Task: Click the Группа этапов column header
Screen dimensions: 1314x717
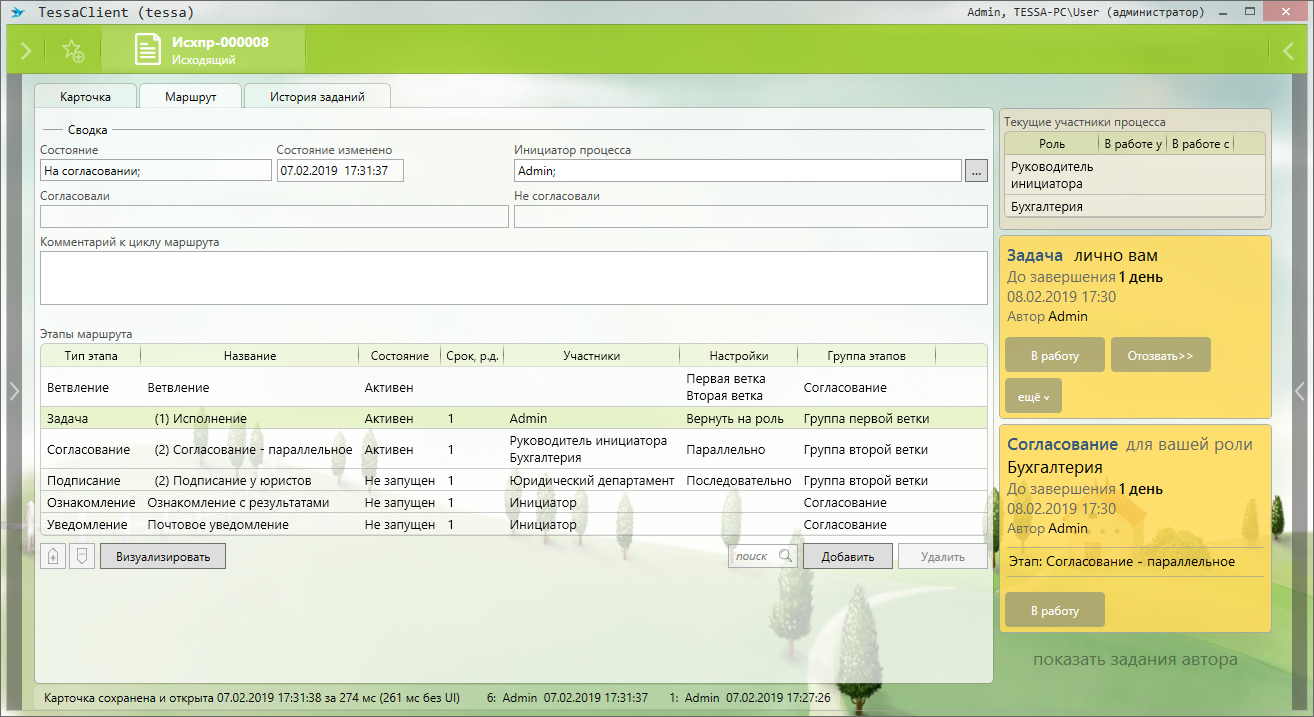Action: tap(866, 355)
